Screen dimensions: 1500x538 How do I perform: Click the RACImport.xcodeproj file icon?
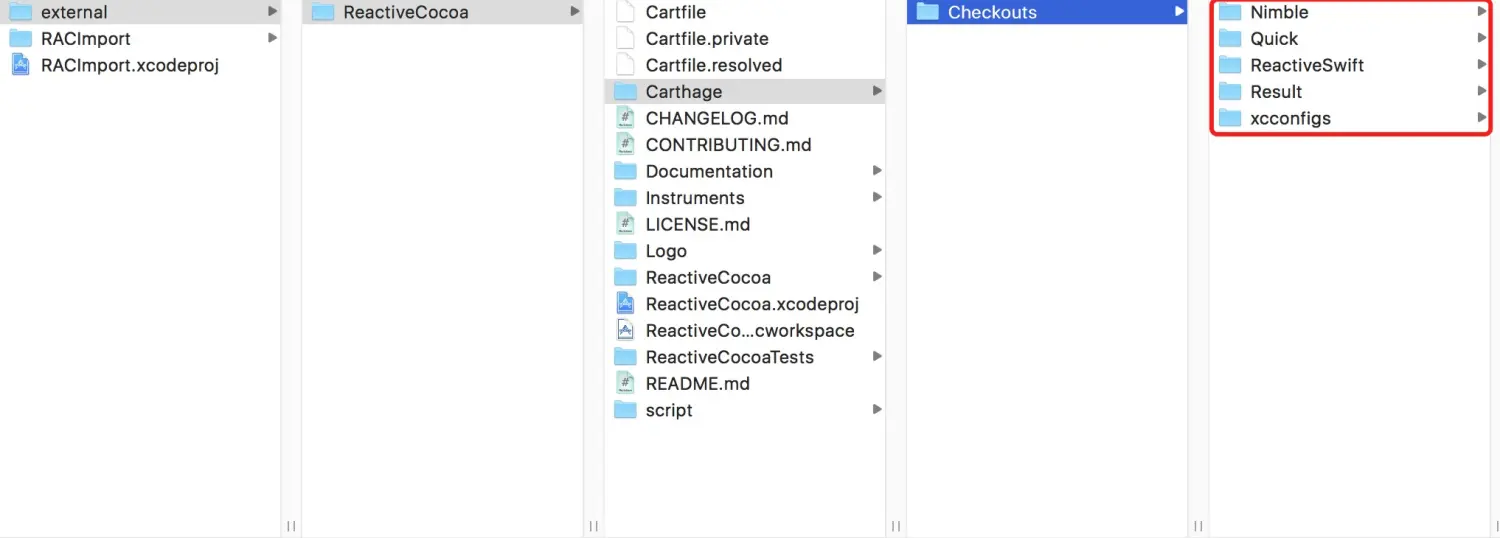pyautogui.click(x=21, y=65)
